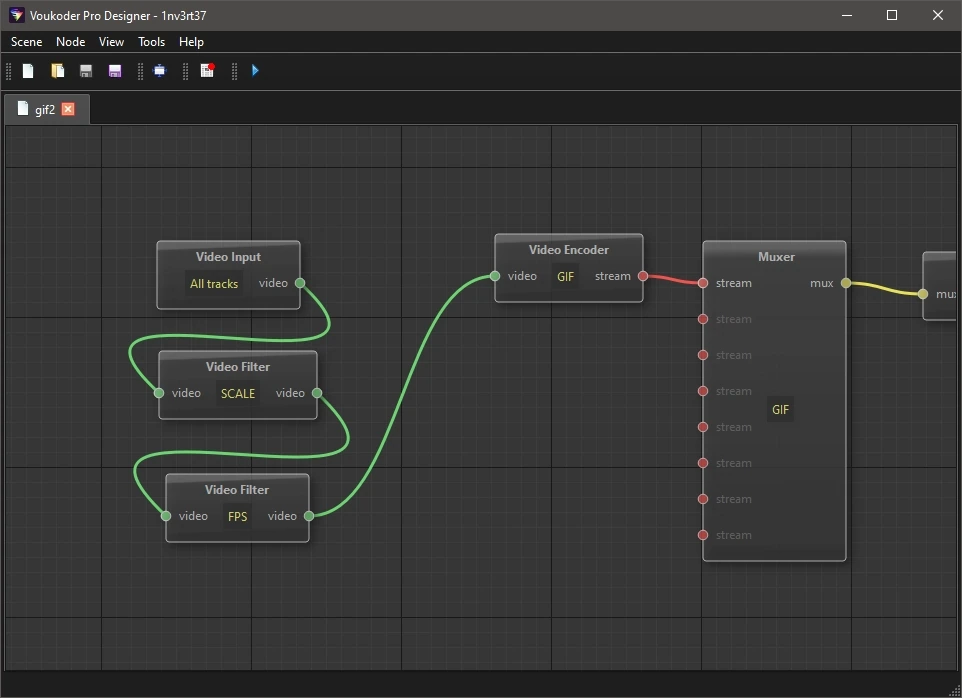Click the red stream connection wire to Muxer
Image resolution: width=962 pixels, height=698 pixels.
coord(673,279)
